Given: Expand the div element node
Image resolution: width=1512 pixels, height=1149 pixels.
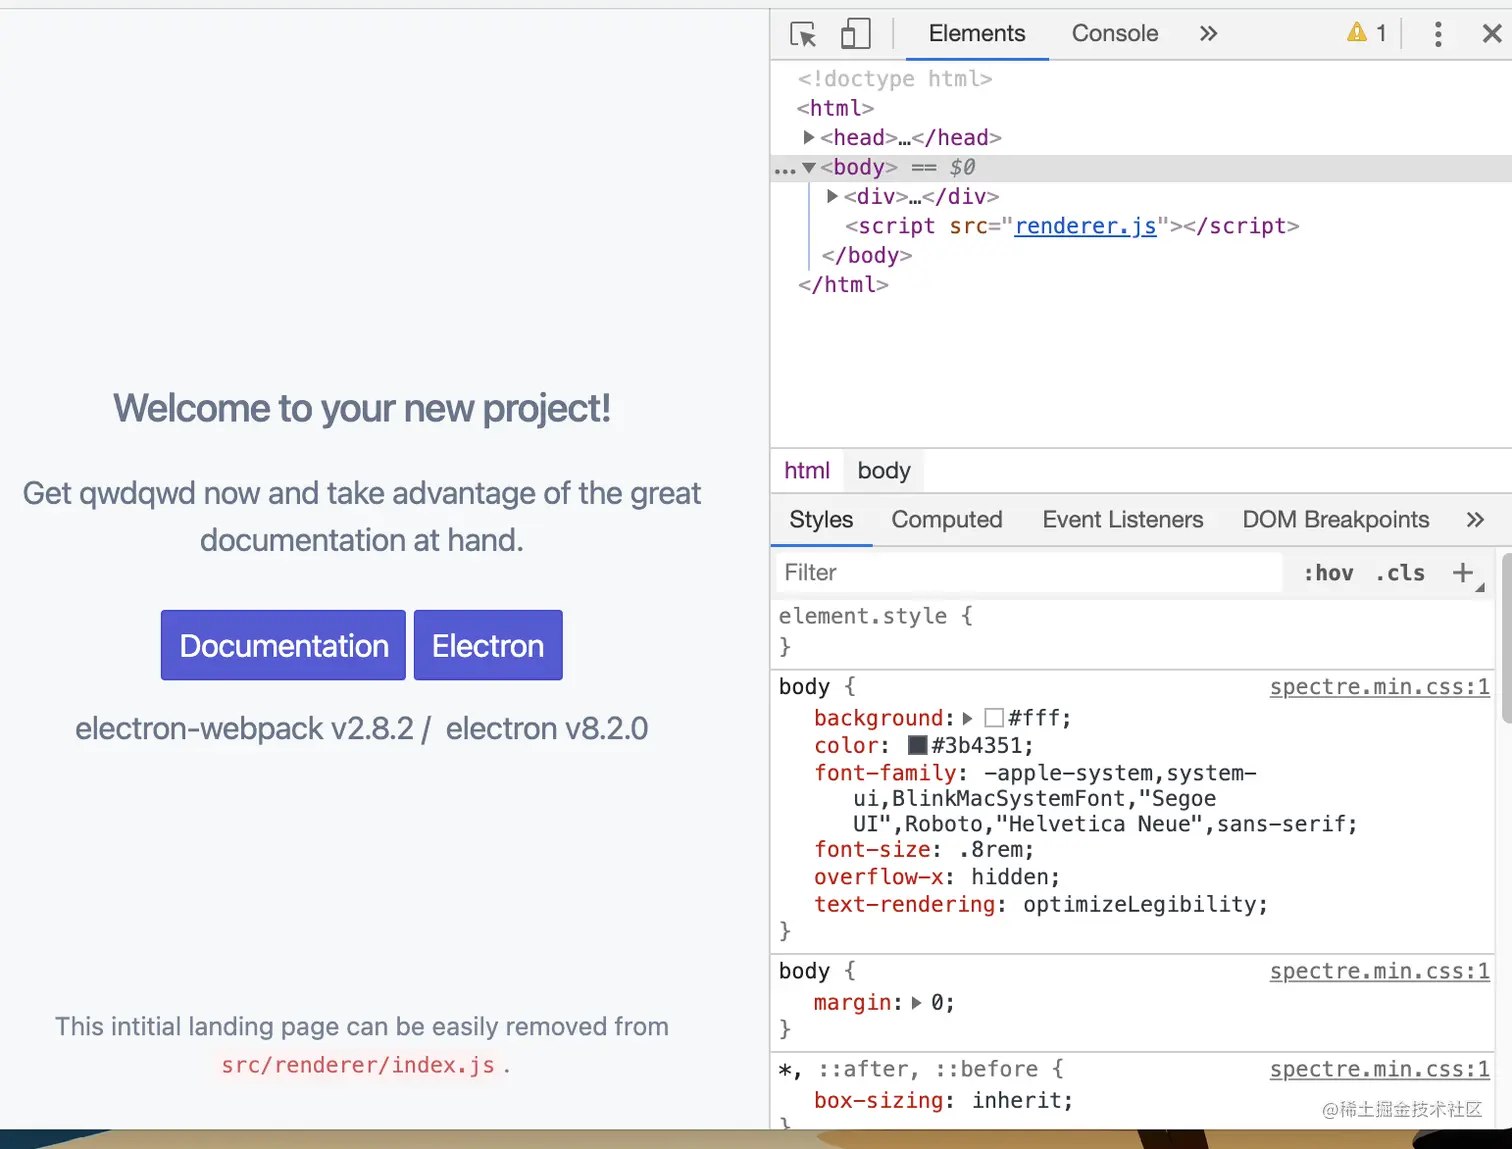Looking at the screenshot, I should click(x=832, y=196).
